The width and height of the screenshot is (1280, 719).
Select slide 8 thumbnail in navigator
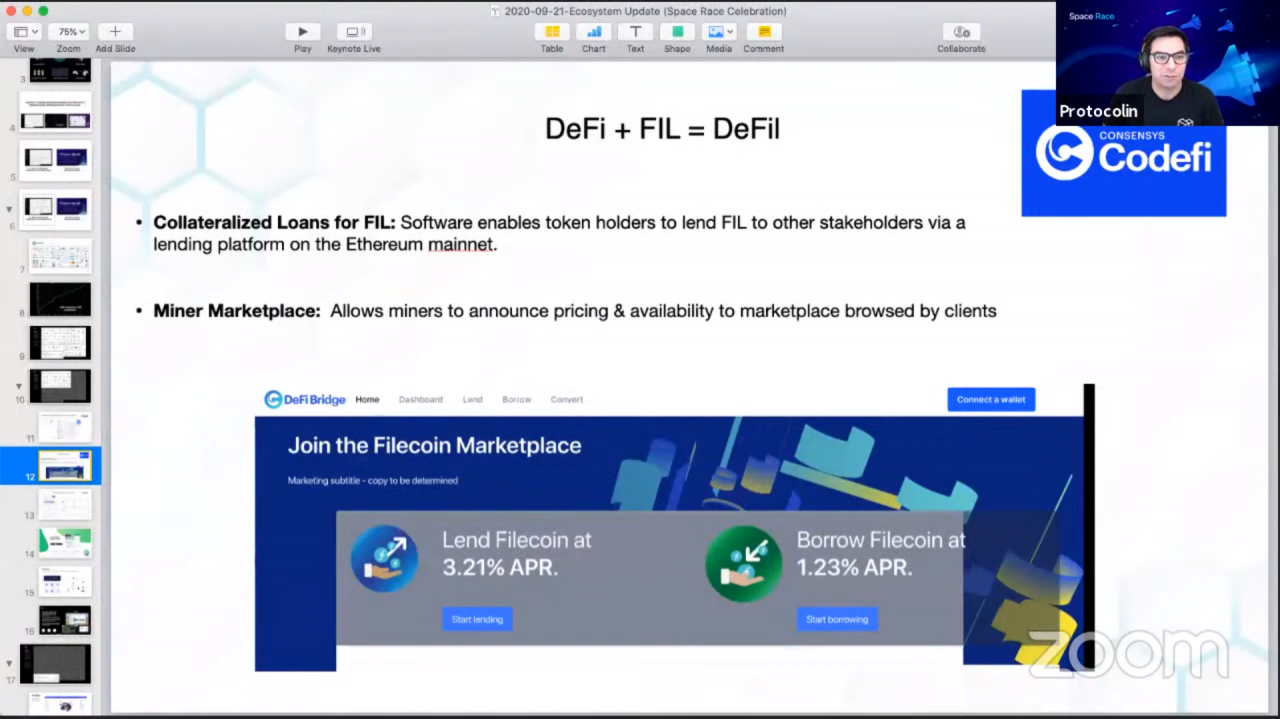60,299
